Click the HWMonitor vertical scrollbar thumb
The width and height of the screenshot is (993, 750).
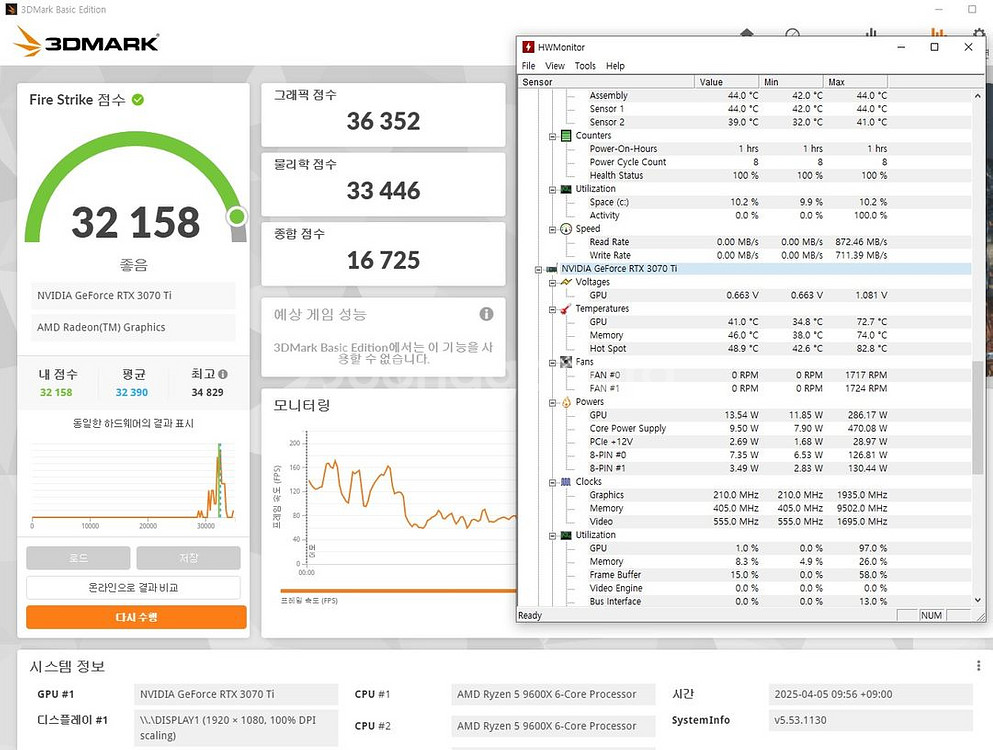click(978, 418)
